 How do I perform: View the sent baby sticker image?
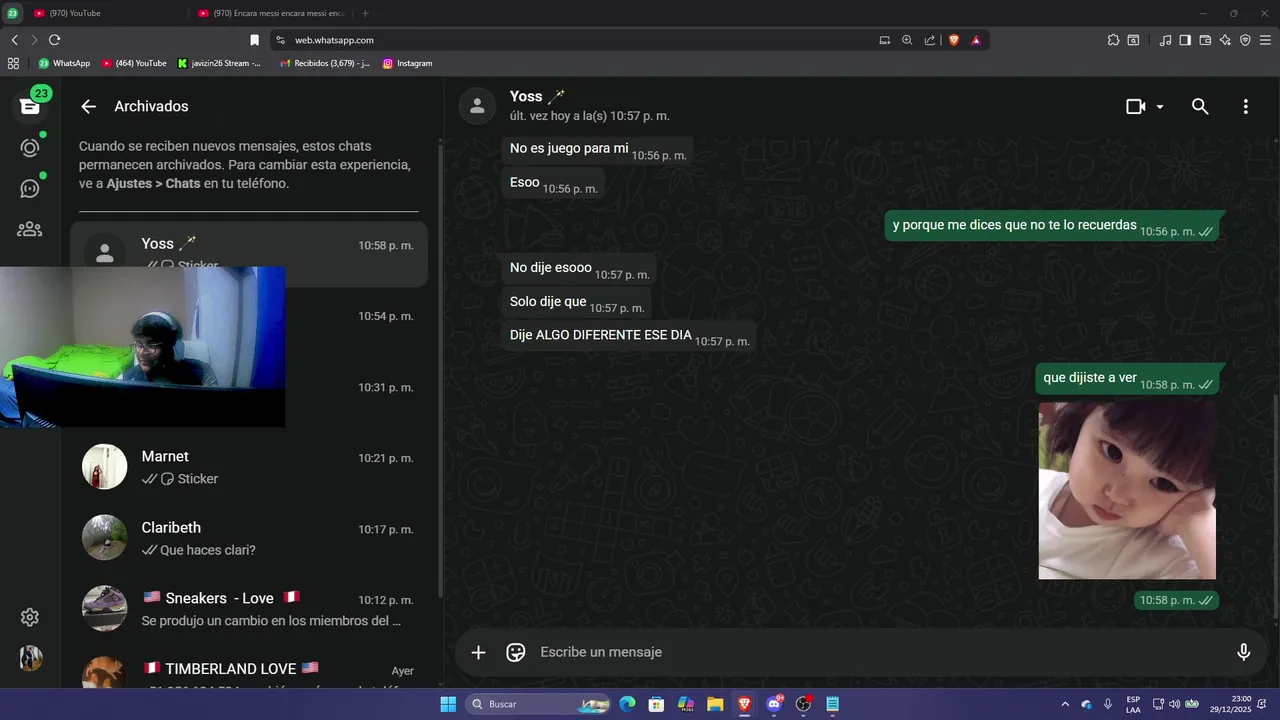[1127, 490]
